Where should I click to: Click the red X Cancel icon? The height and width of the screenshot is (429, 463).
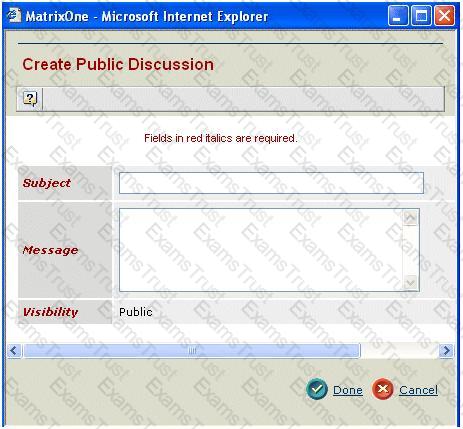click(x=383, y=389)
